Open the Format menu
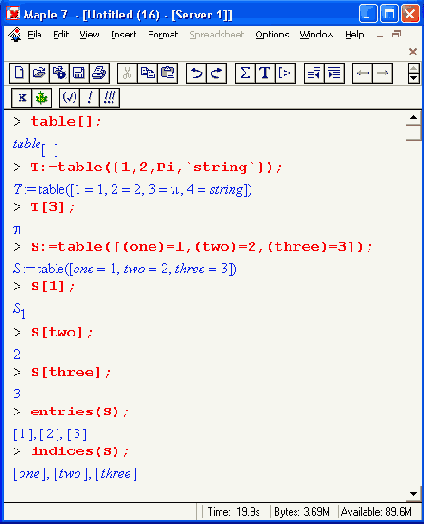This screenshot has width=424, height=524. pyautogui.click(x=163, y=34)
